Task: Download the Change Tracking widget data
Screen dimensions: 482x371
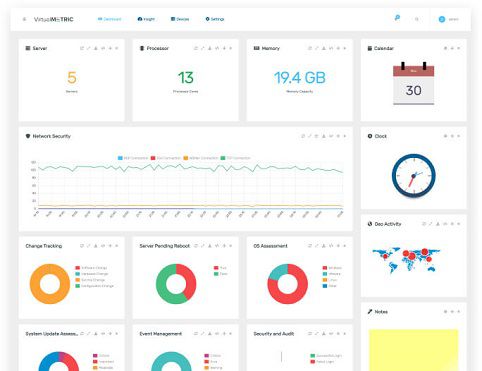Action: (x=96, y=246)
